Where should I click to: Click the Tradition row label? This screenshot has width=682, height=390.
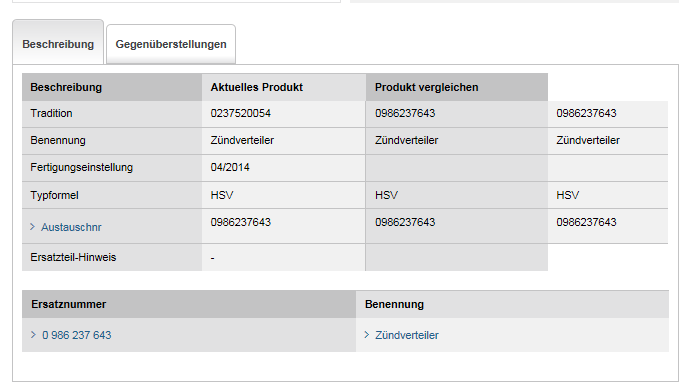51,113
